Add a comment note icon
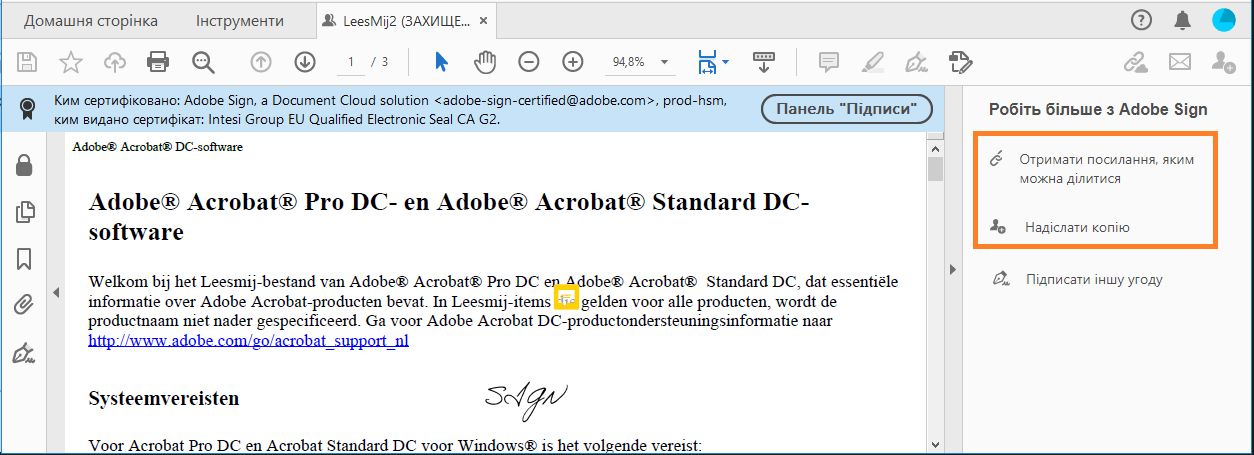The width and height of the screenshot is (1254, 455). (828, 62)
